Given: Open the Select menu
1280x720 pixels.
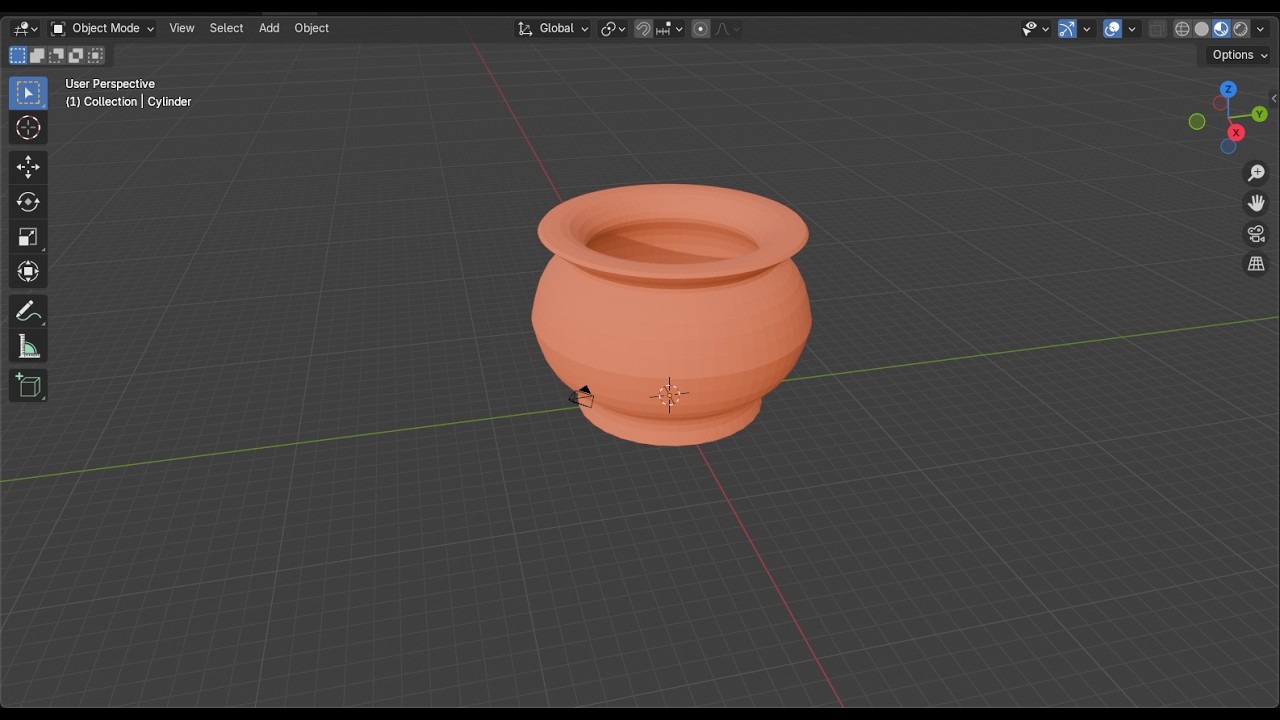Looking at the screenshot, I should 226,28.
